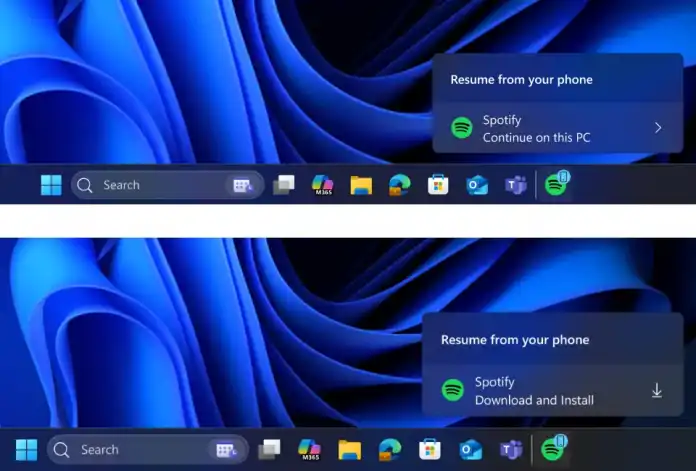Click Spotify logo in Download and Install row

[x=453, y=390]
